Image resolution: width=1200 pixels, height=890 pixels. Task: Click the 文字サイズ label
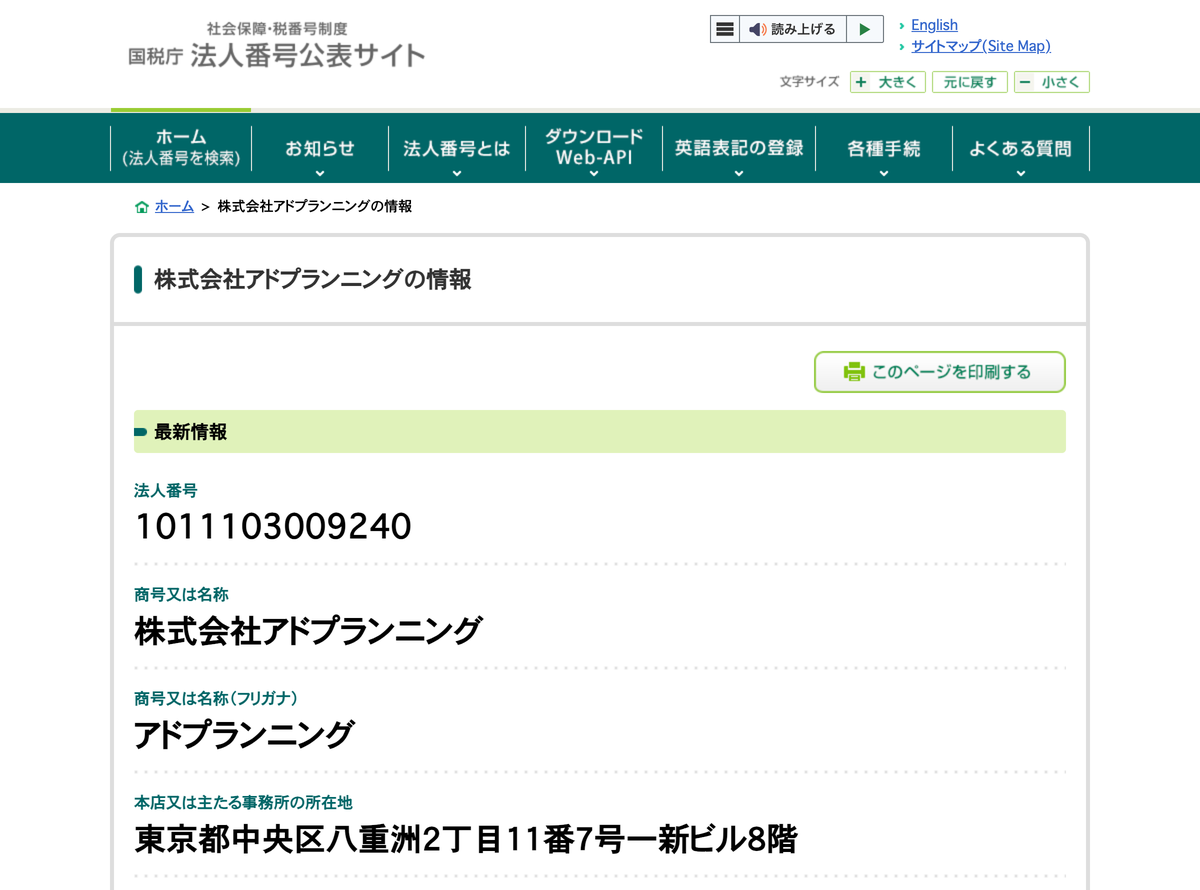click(809, 82)
